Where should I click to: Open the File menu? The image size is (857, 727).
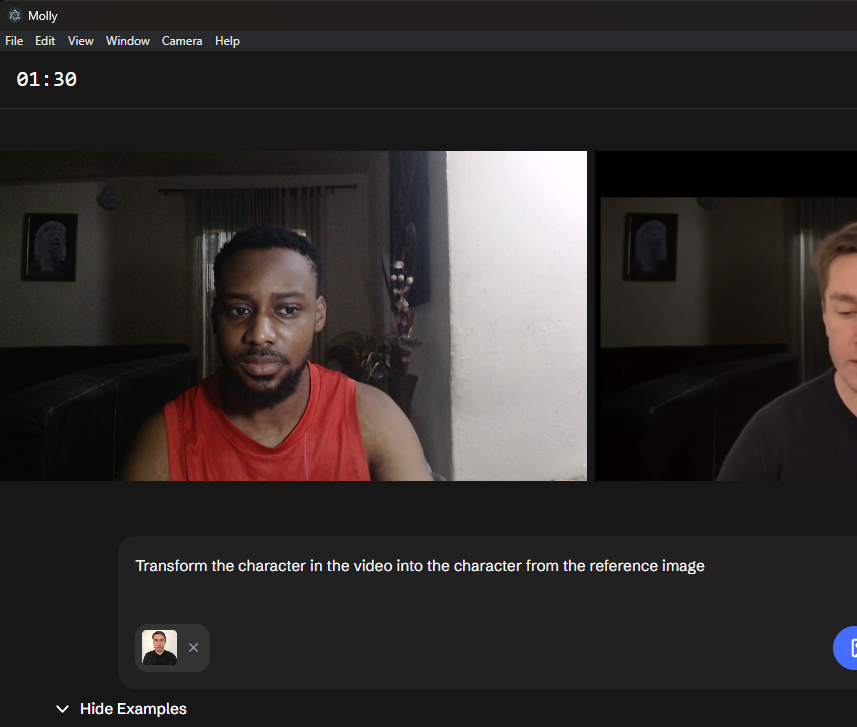pyautogui.click(x=14, y=41)
